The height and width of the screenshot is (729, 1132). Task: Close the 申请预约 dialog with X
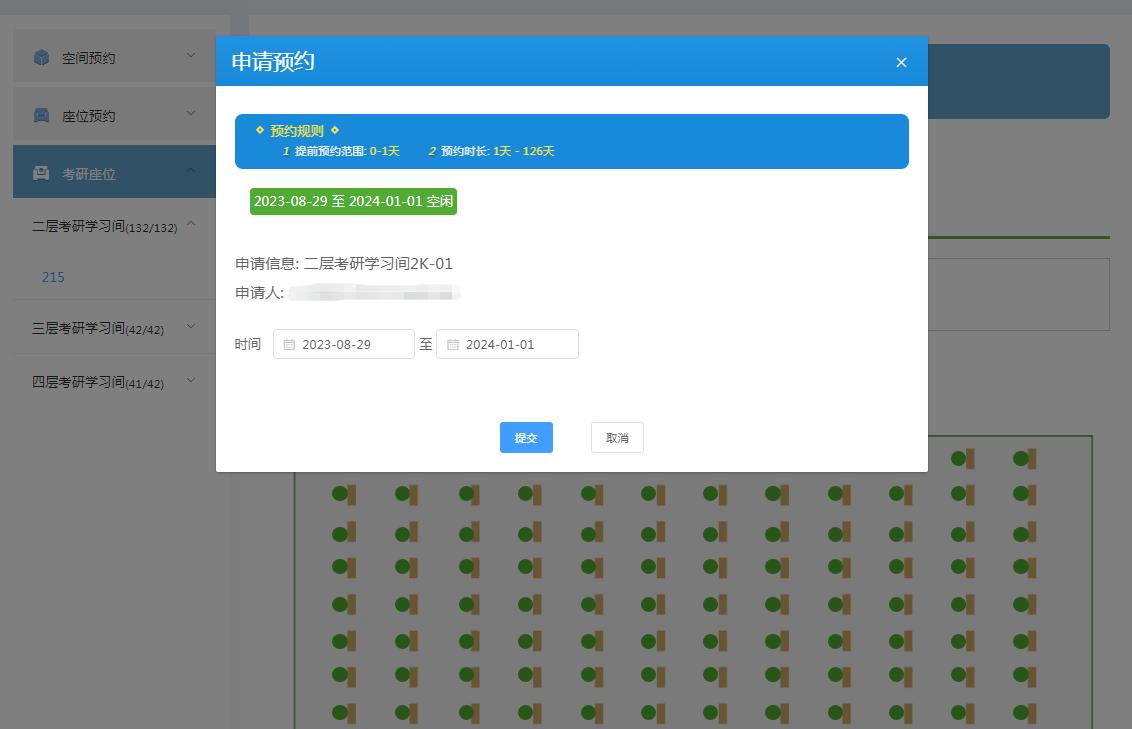pos(901,62)
